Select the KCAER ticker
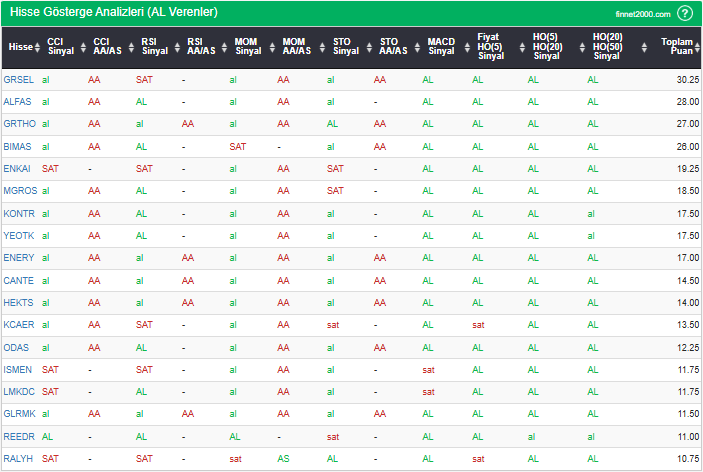 tap(19, 325)
